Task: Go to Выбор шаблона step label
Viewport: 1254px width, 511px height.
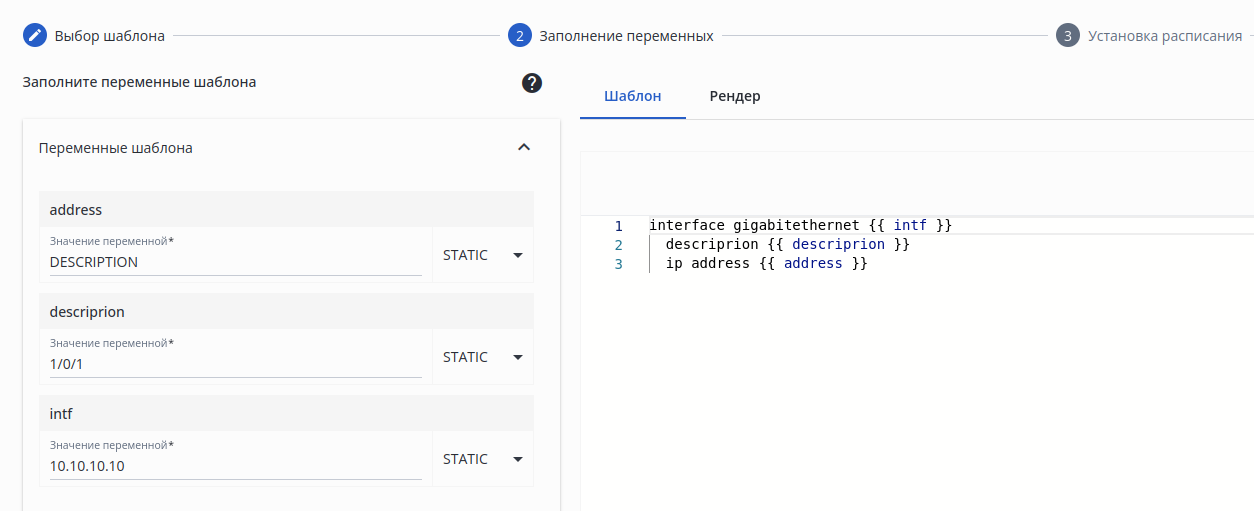Action: [x=109, y=36]
